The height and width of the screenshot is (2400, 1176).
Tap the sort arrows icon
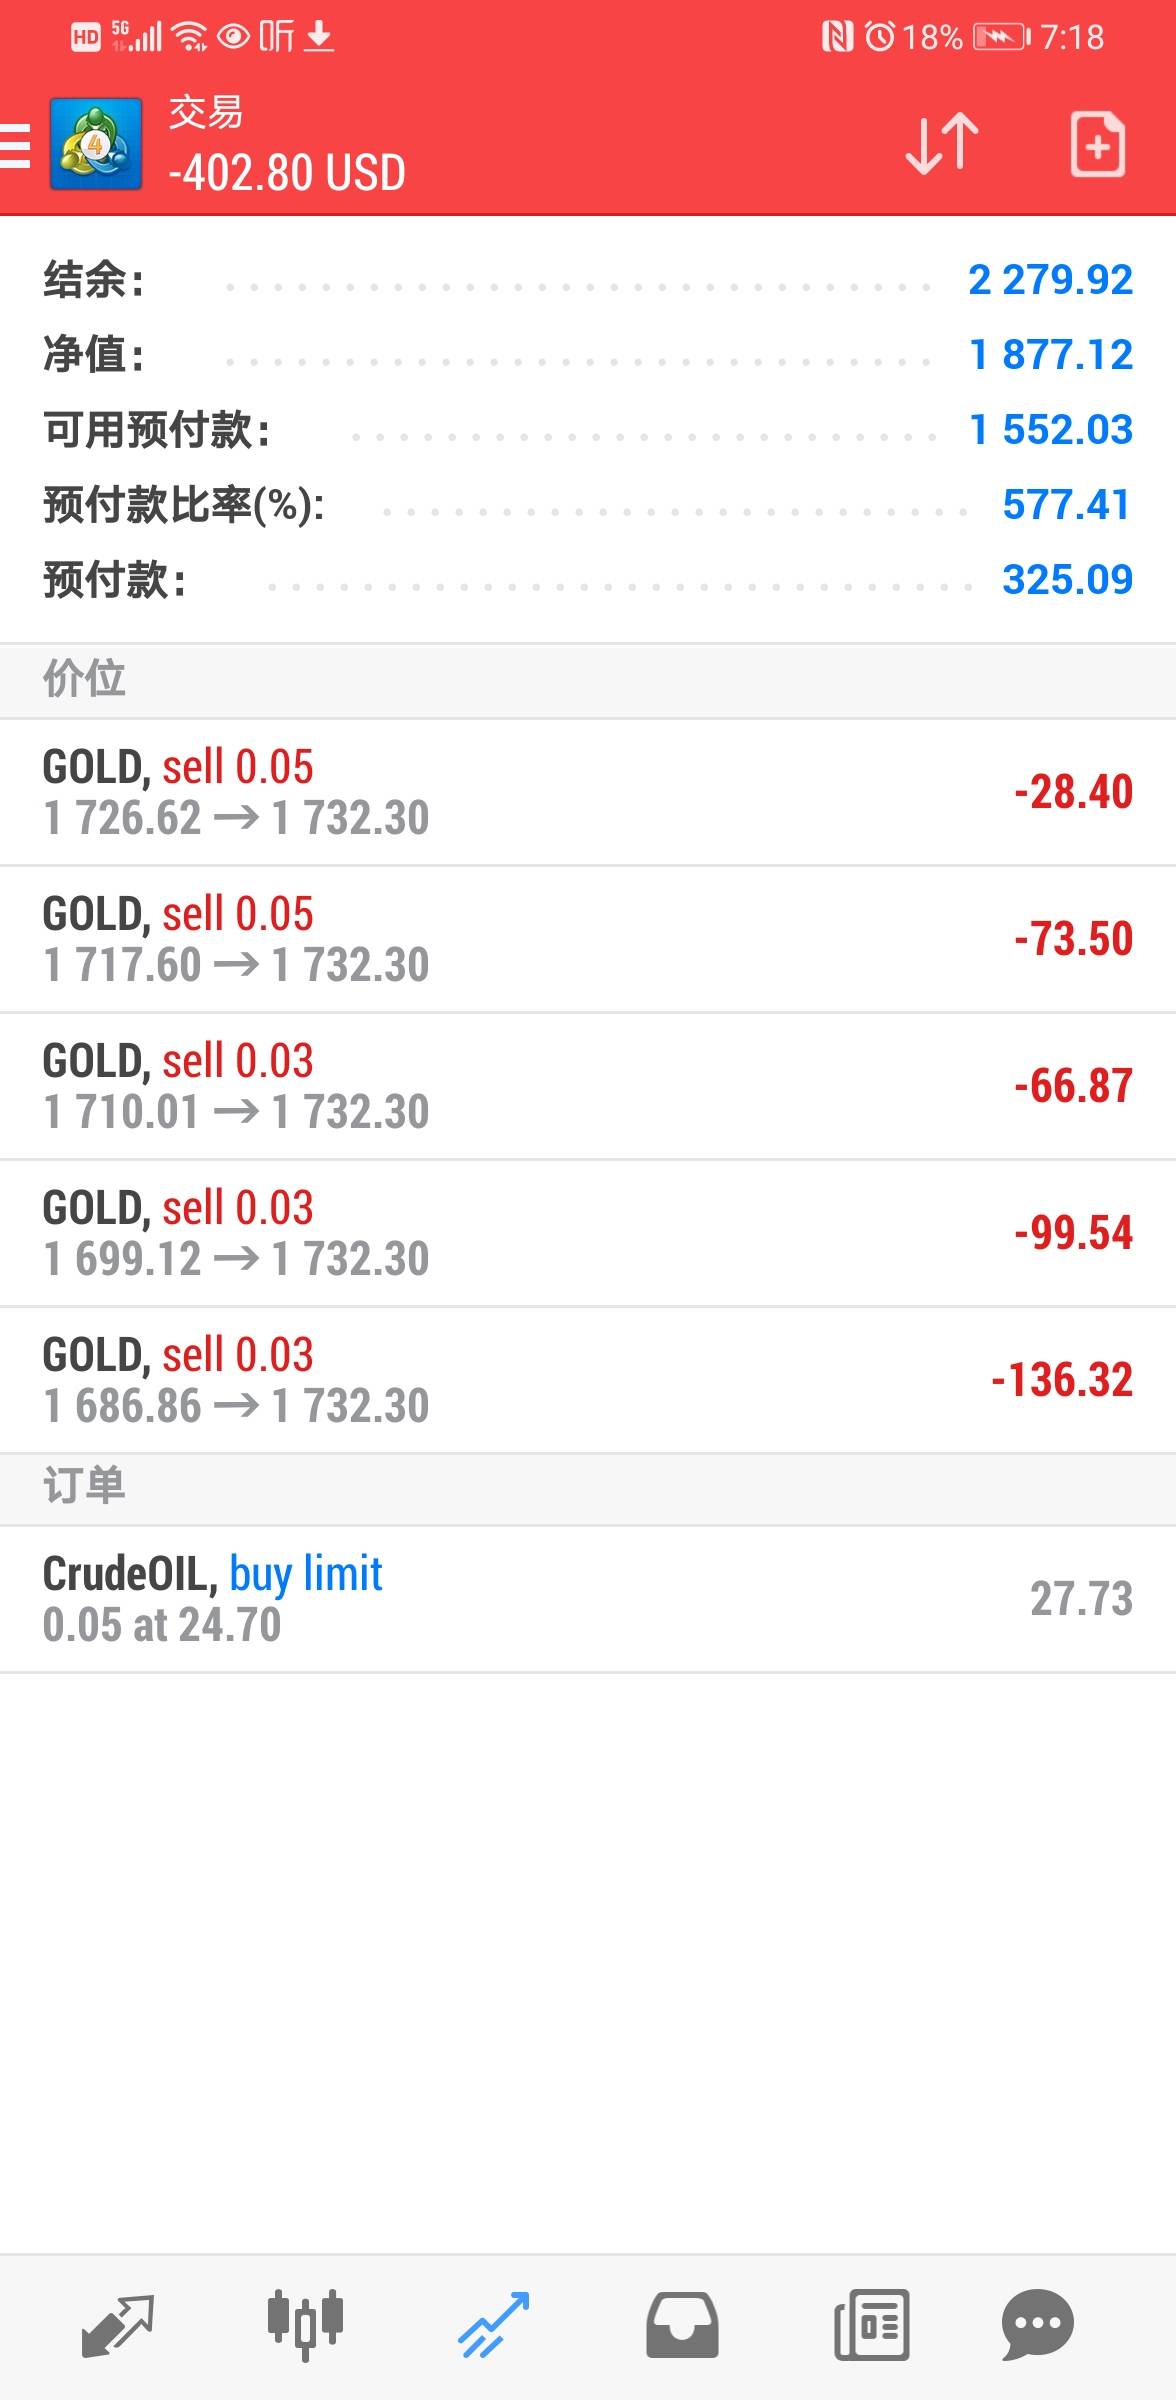coord(941,144)
